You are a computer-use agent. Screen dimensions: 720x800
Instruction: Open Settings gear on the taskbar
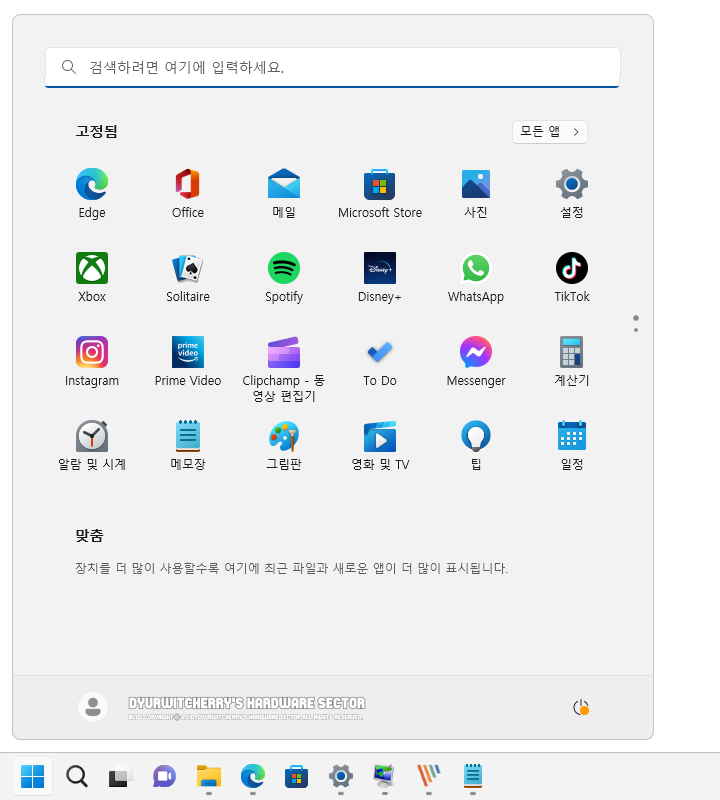click(341, 777)
